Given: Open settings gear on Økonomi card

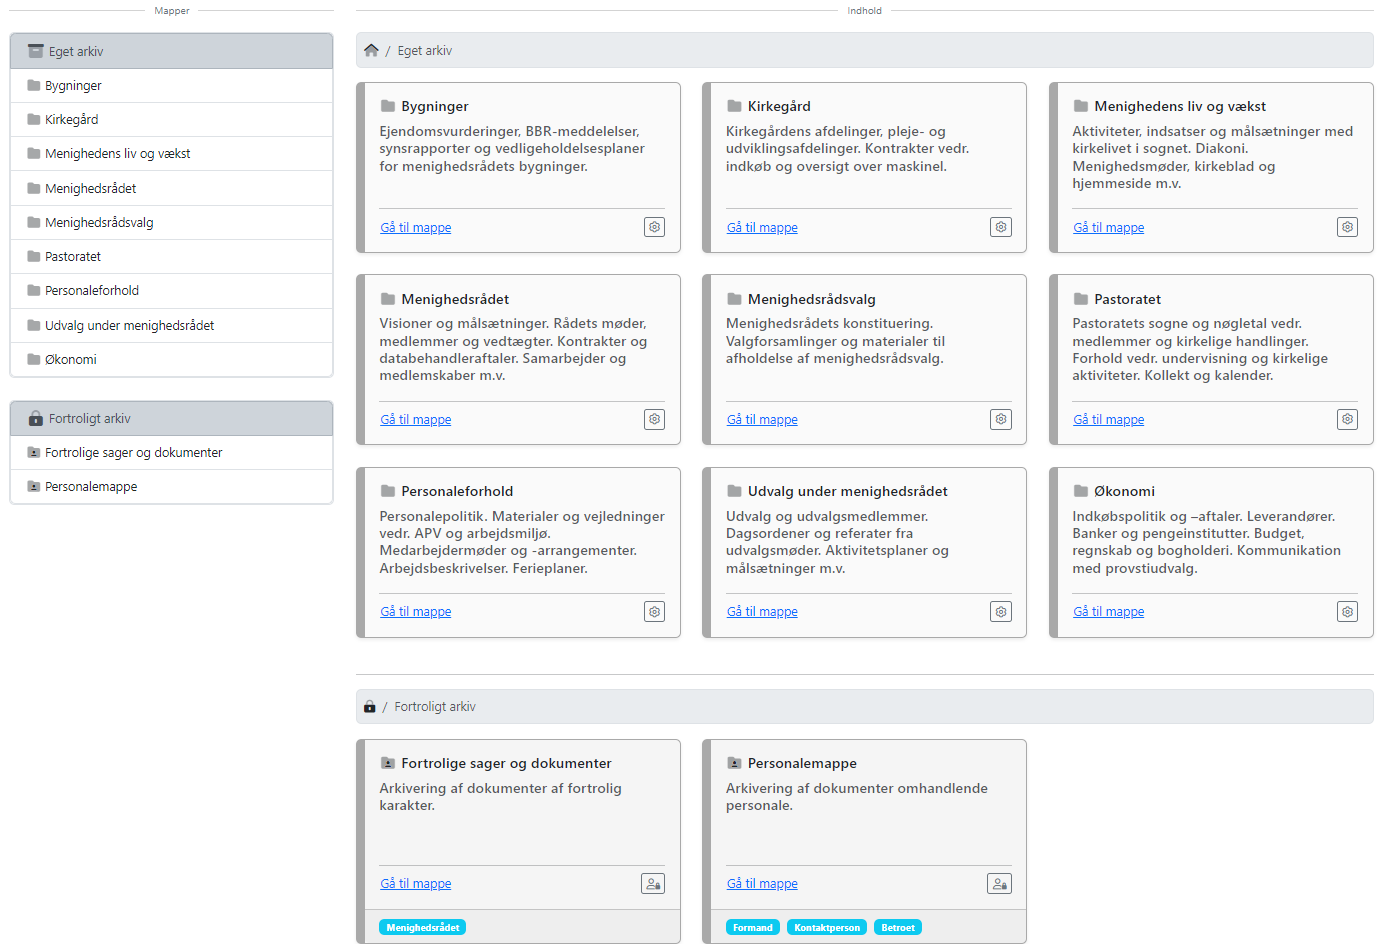Looking at the screenshot, I should 1347,611.
